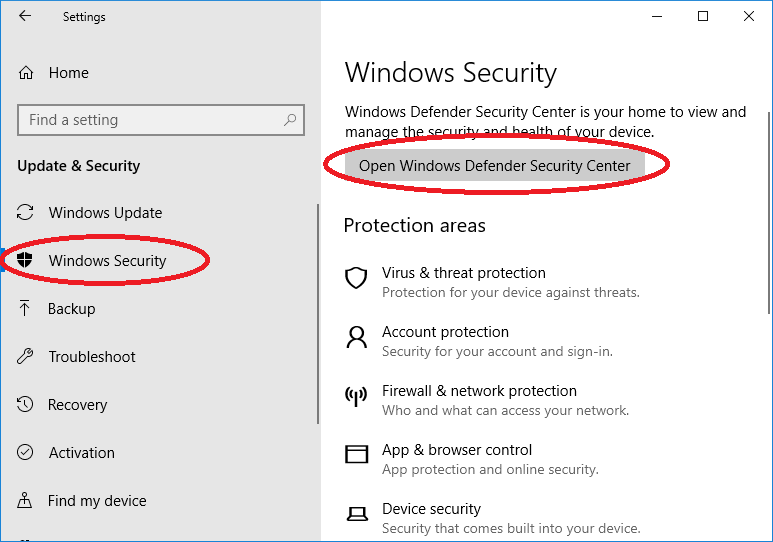Open Windows Defender Security Center button
This screenshot has height=542, width=773.
494,166
